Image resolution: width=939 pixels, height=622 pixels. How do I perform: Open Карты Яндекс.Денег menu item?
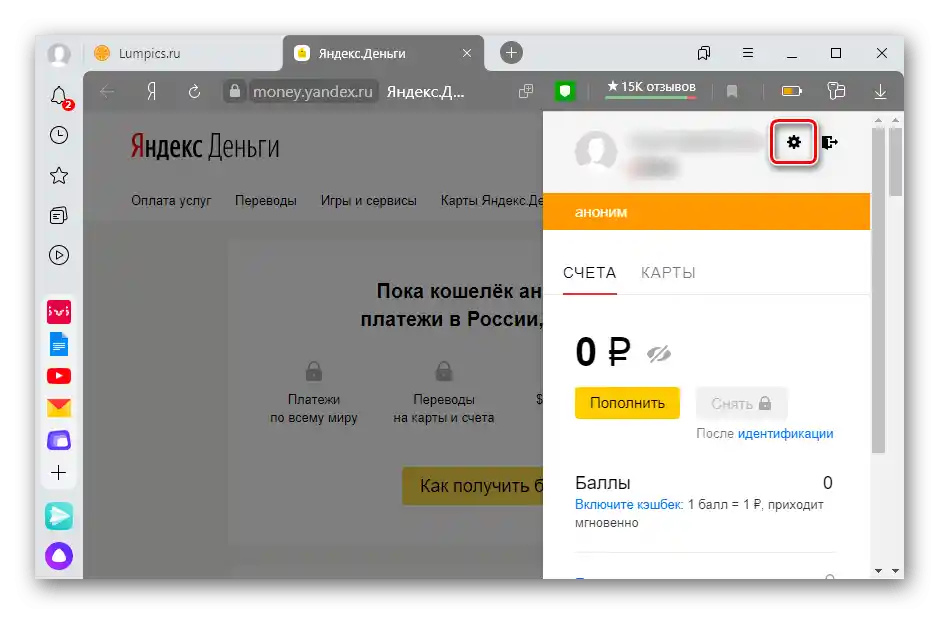(x=492, y=201)
